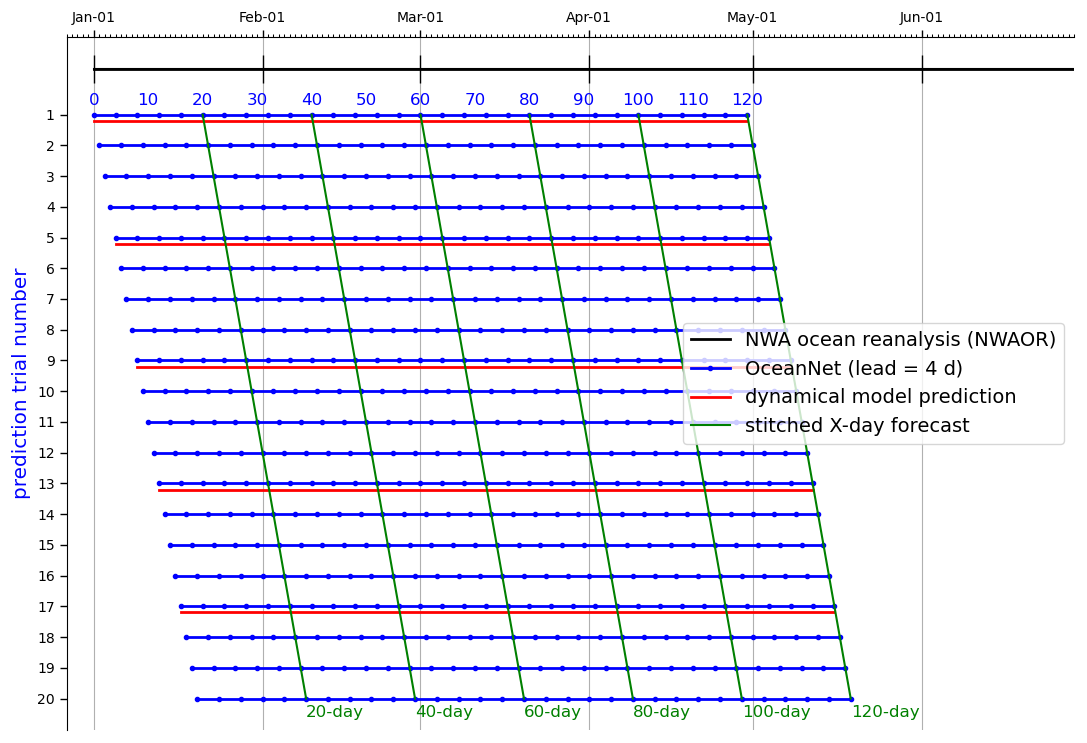Click blue day number 0 on axis
The image size is (1087, 743).
[x=94, y=100]
